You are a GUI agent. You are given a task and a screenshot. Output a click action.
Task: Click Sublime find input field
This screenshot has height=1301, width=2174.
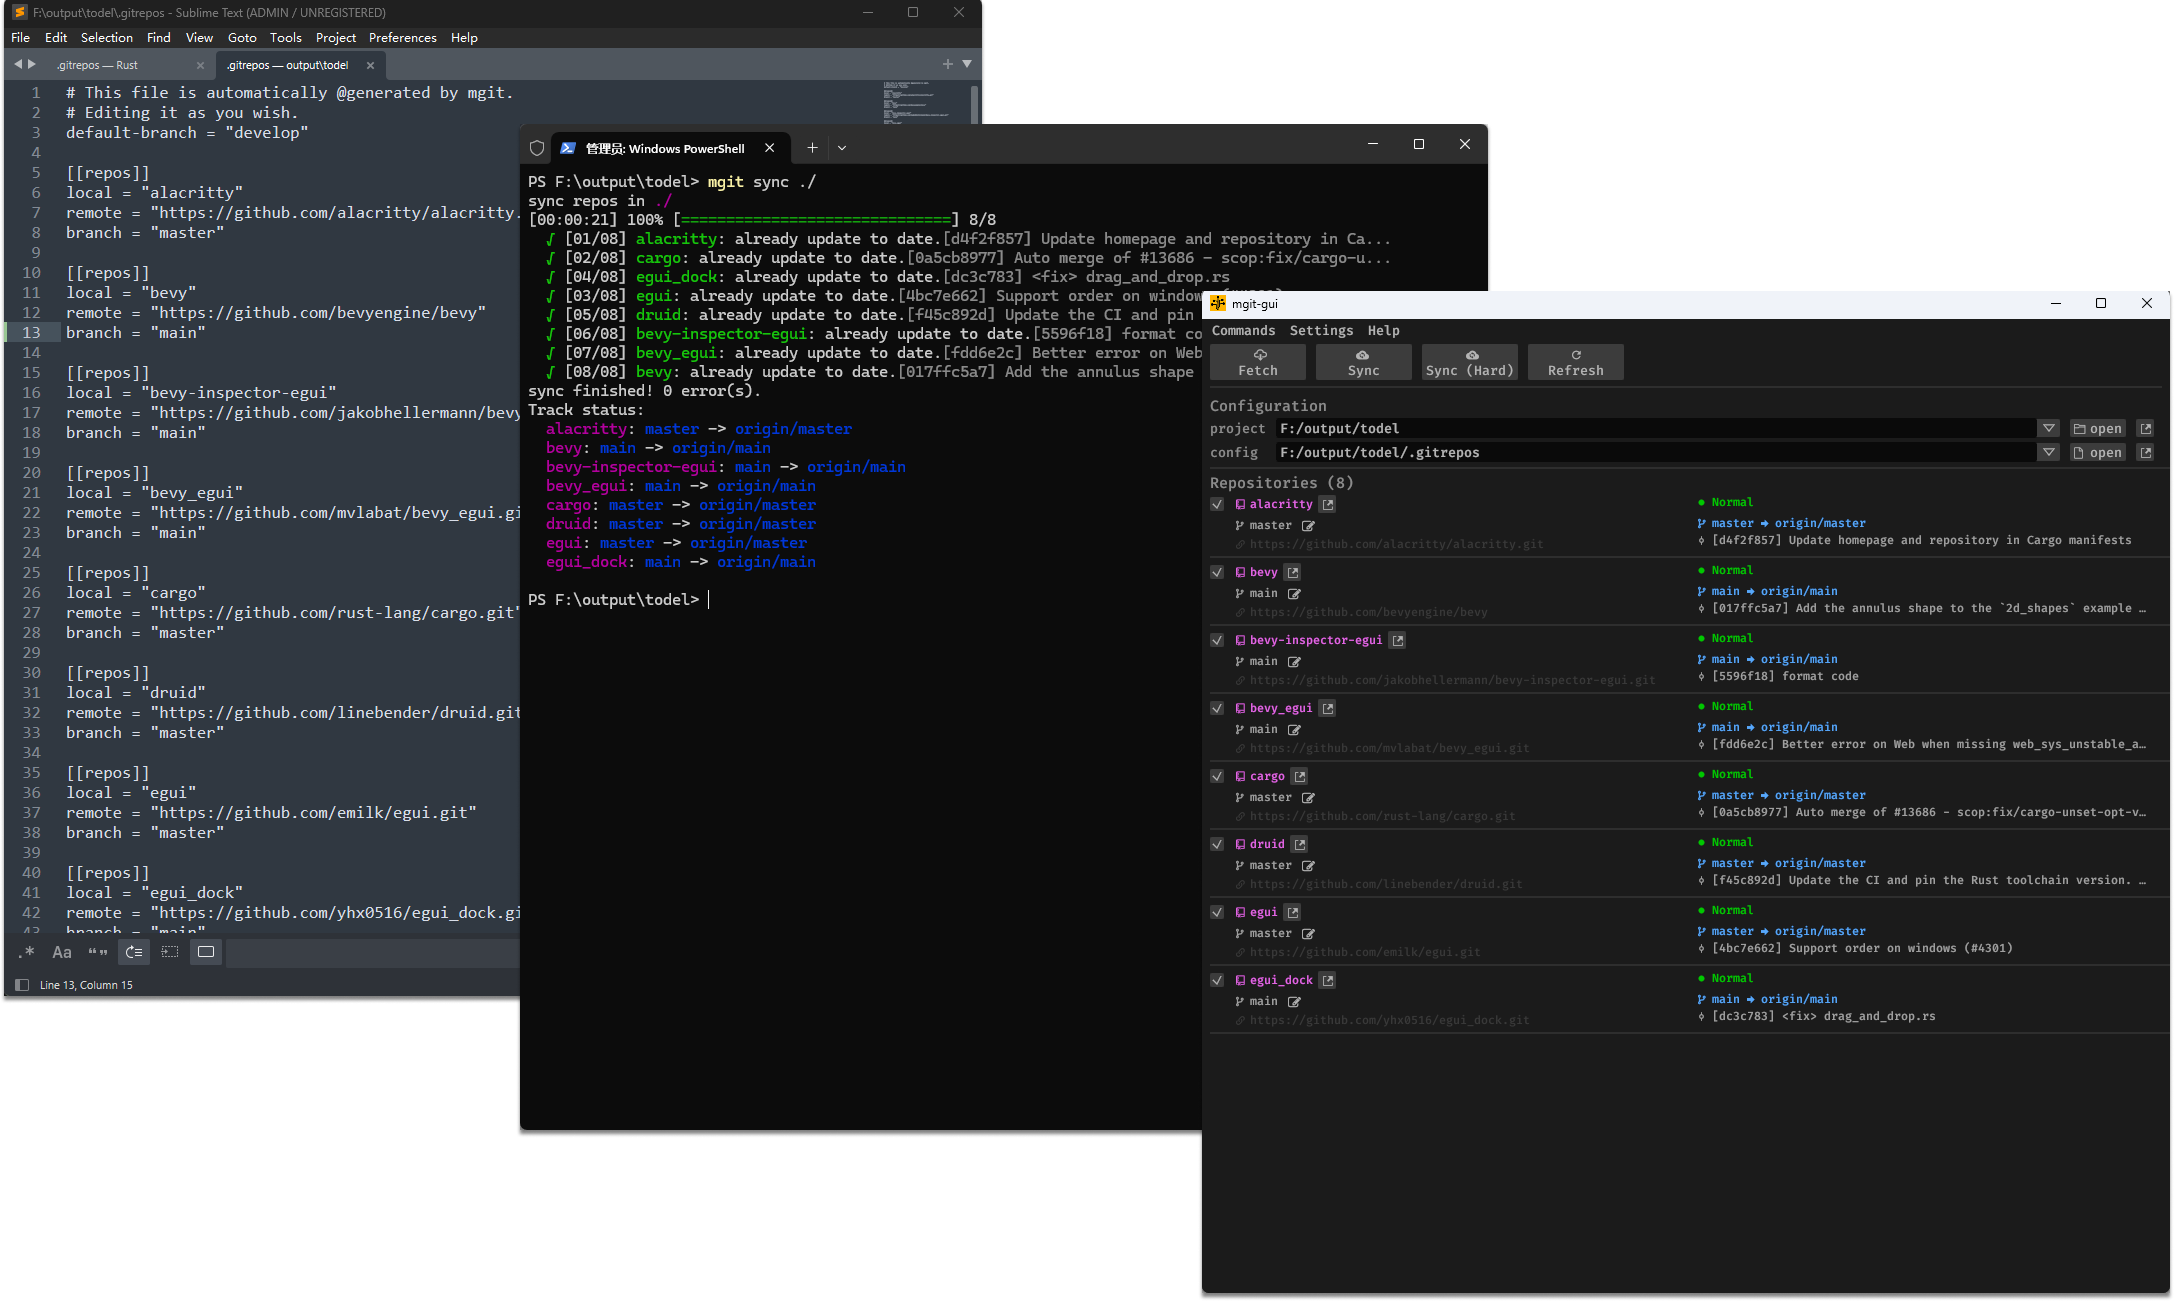click(374, 952)
